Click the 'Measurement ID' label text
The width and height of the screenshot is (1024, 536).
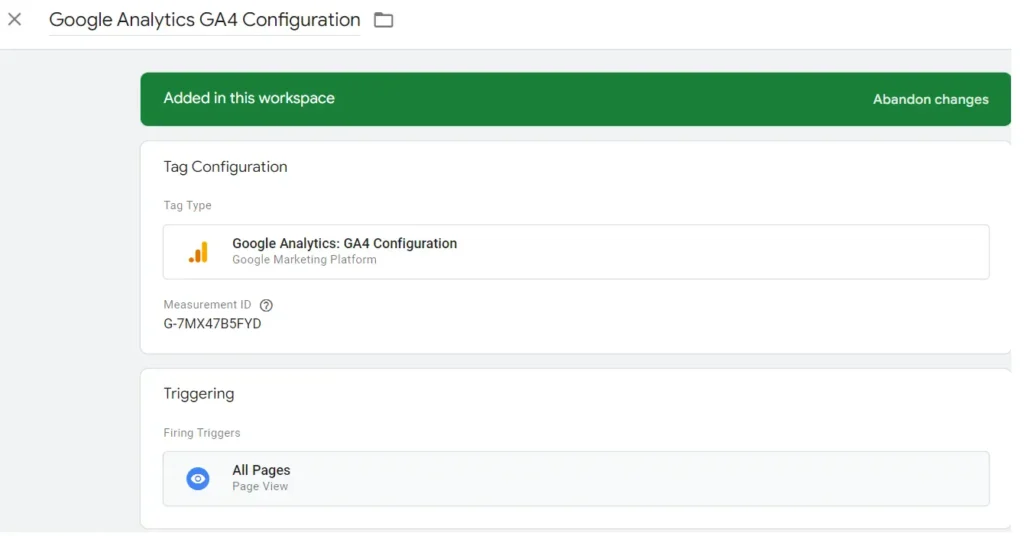(207, 305)
